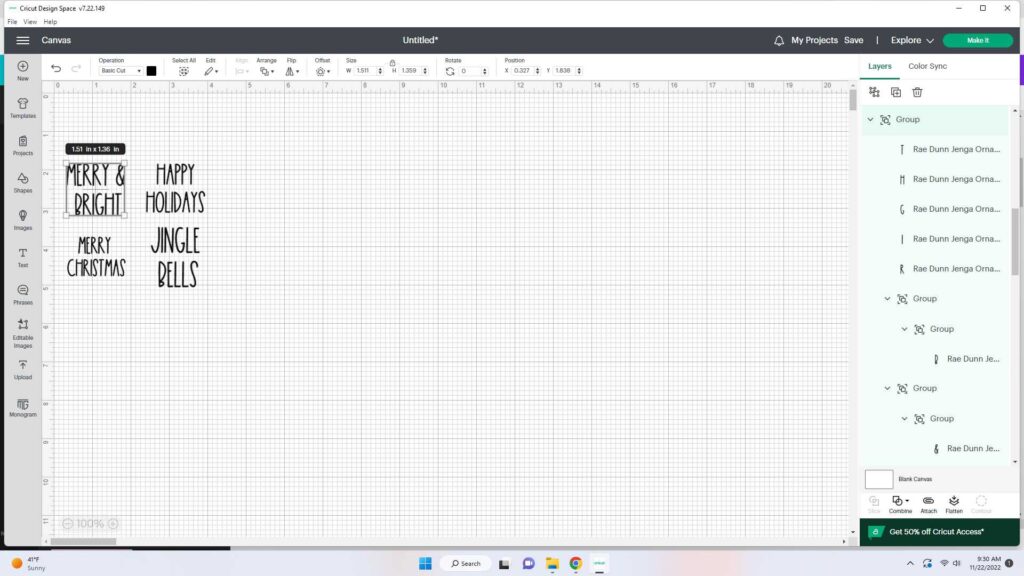Open the Phrases panel
Screen dimensions: 1024x576
[x=23, y=295]
